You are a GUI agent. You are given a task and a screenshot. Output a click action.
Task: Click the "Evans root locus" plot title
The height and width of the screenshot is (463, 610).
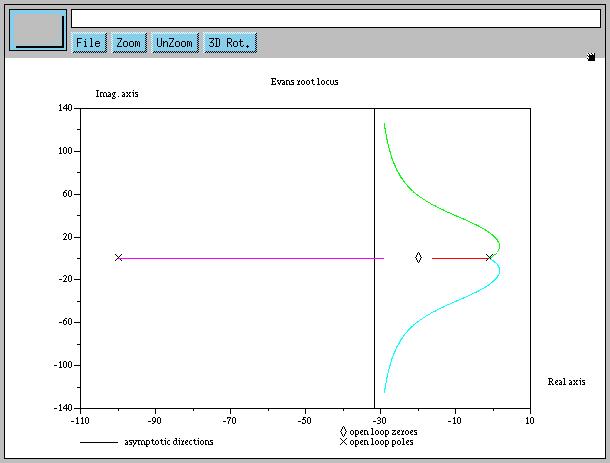[x=304, y=82]
